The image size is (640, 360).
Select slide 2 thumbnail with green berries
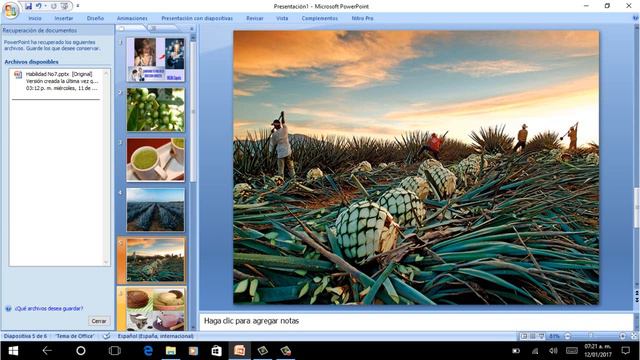pos(156,110)
